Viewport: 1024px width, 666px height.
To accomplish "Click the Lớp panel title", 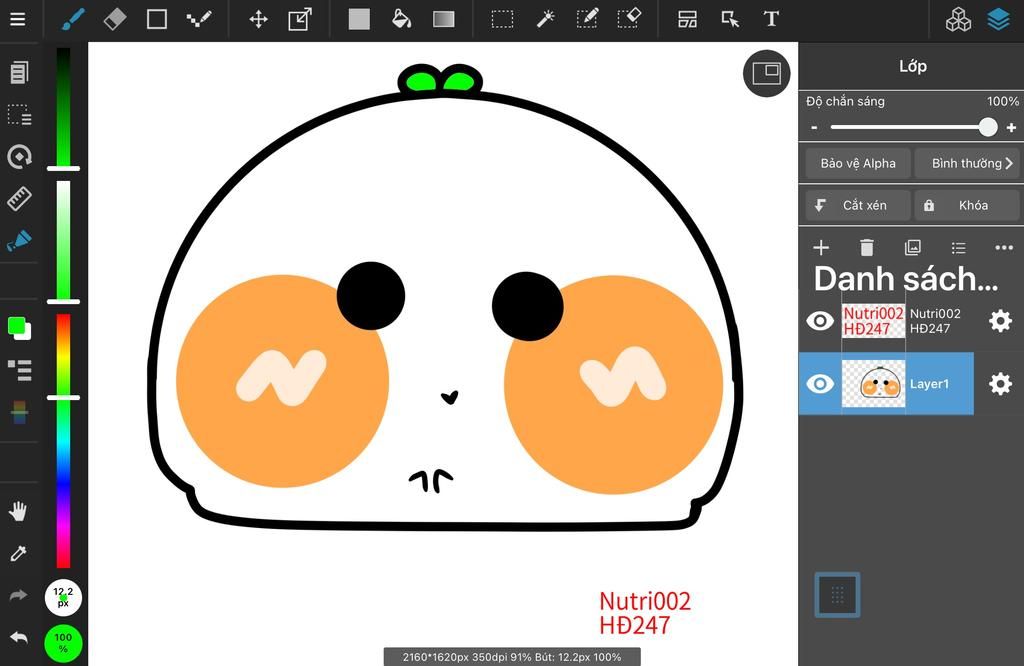I will 912,66.
